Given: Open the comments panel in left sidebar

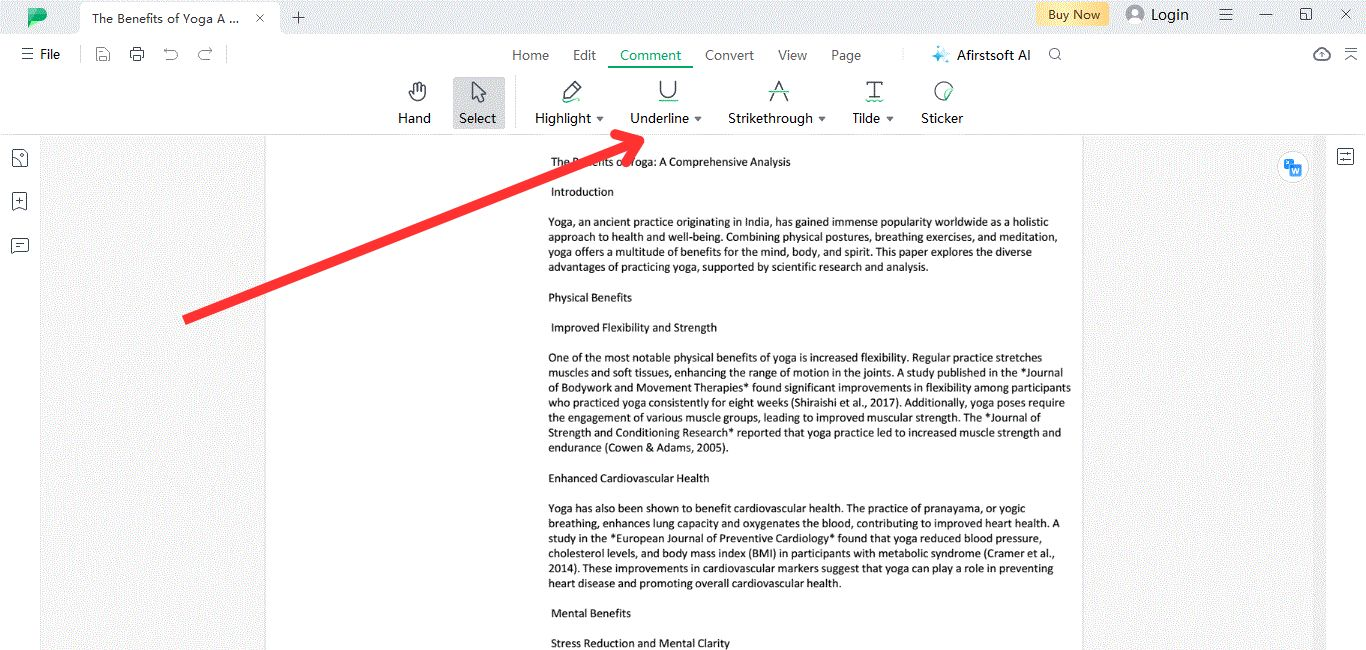Looking at the screenshot, I should pyautogui.click(x=19, y=245).
